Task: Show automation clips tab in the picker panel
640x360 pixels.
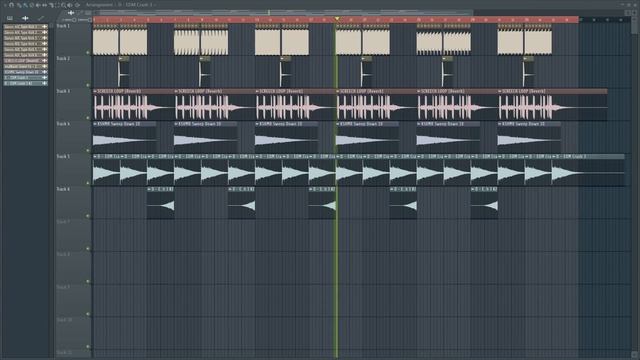Action: pos(40,18)
